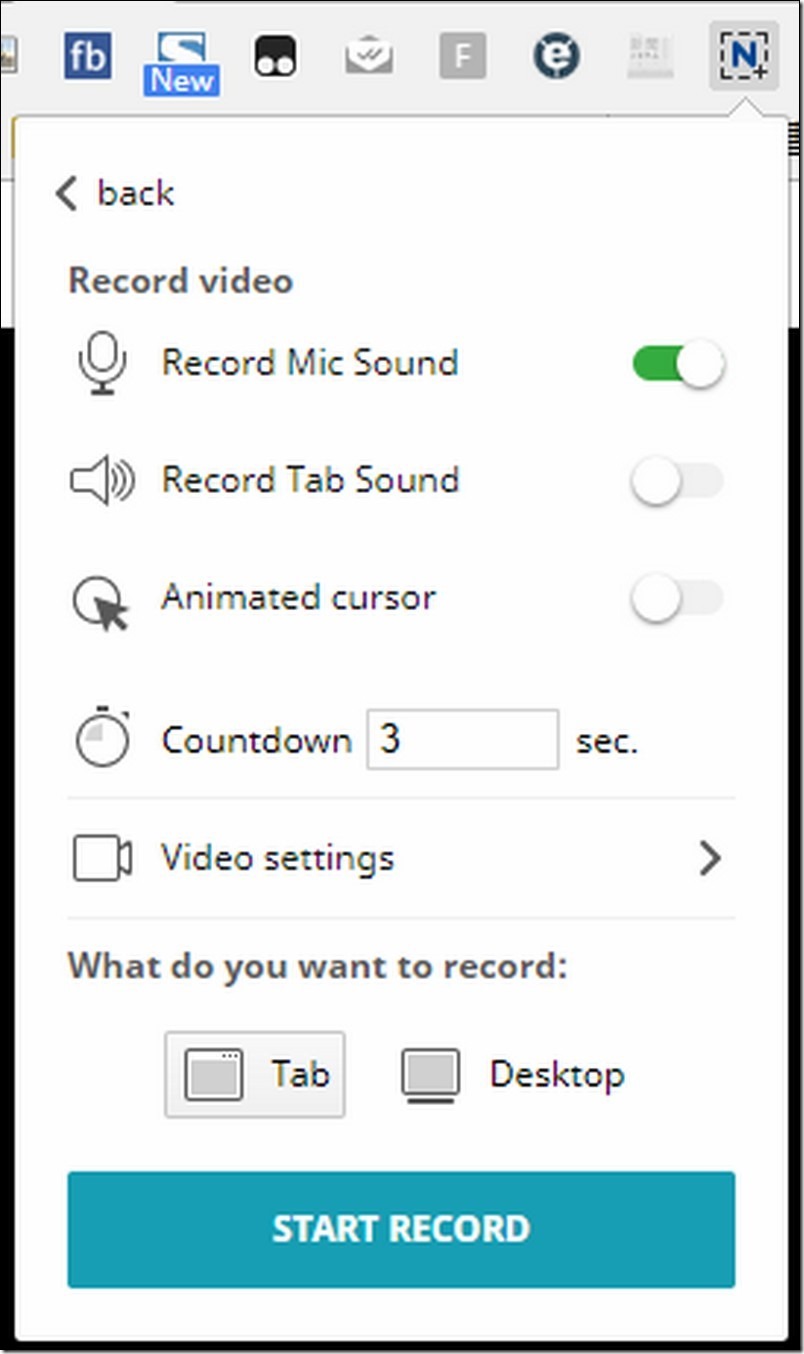The height and width of the screenshot is (1354, 804).
Task: Click the fb extension icon
Action: point(87,57)
